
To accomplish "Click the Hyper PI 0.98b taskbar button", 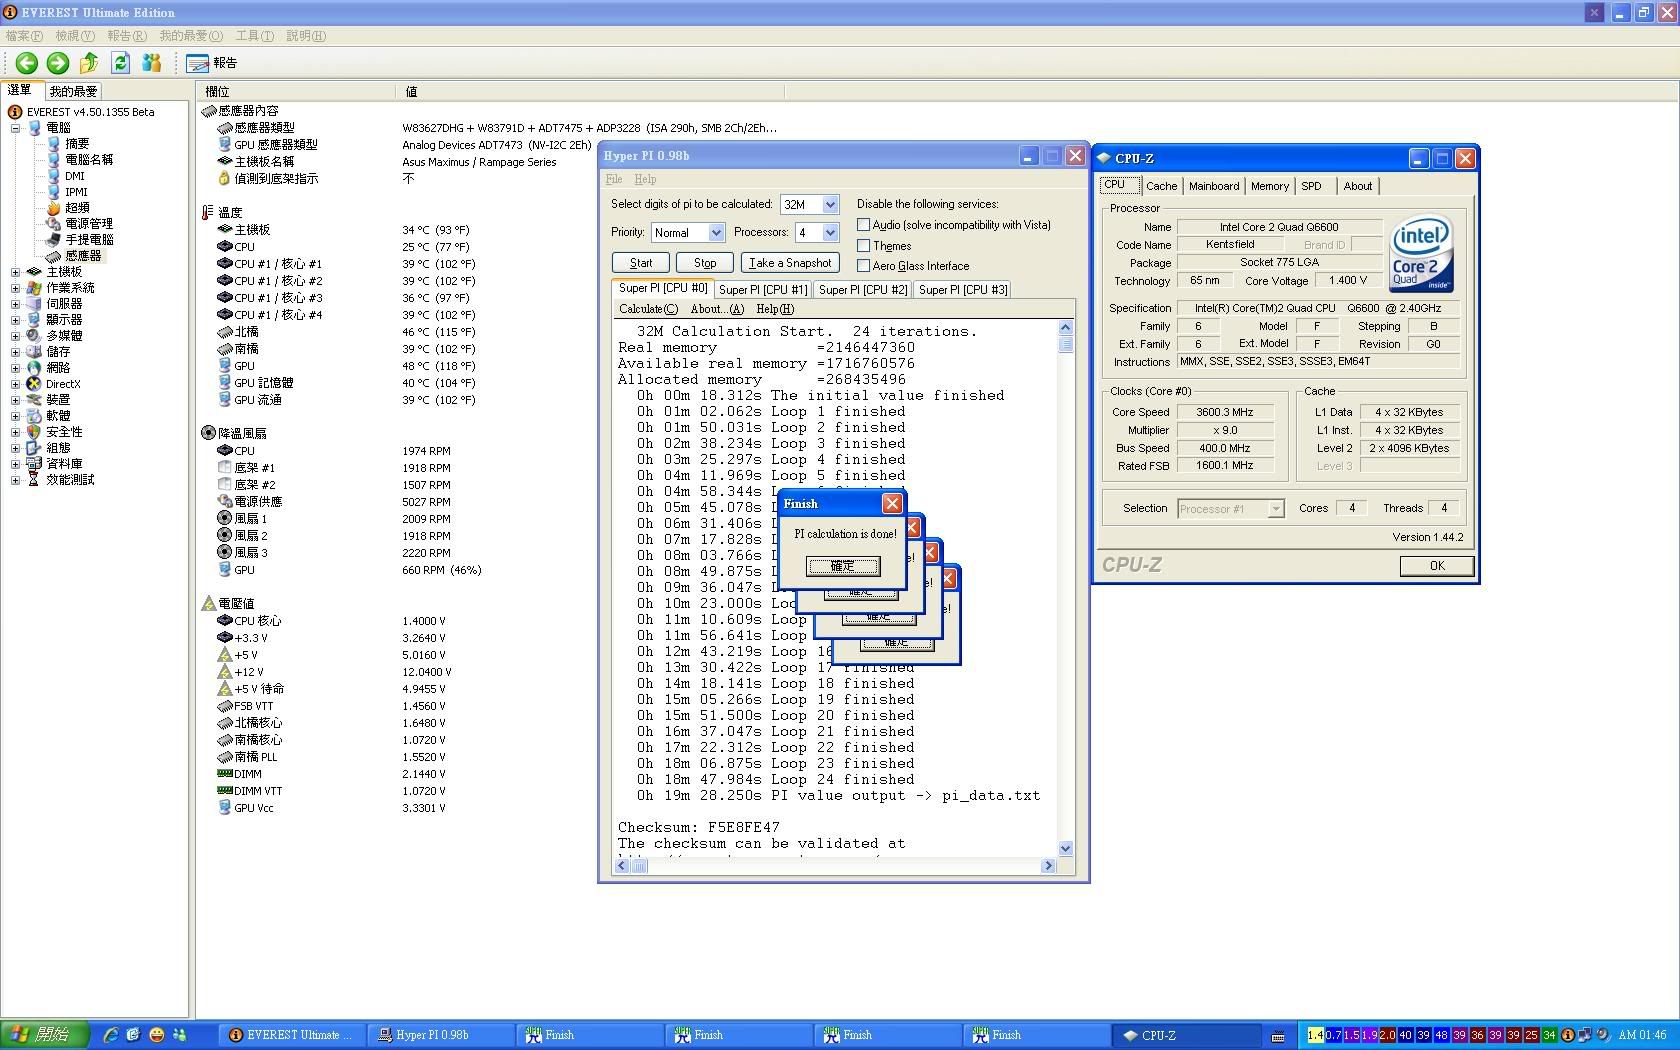I will click(440, 1035).
